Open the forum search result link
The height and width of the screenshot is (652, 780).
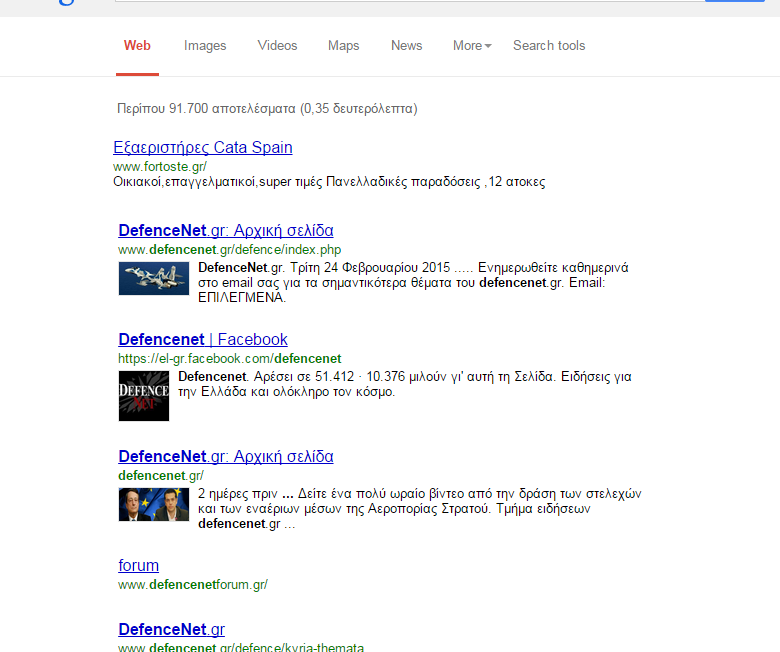(x=139, y=566)
